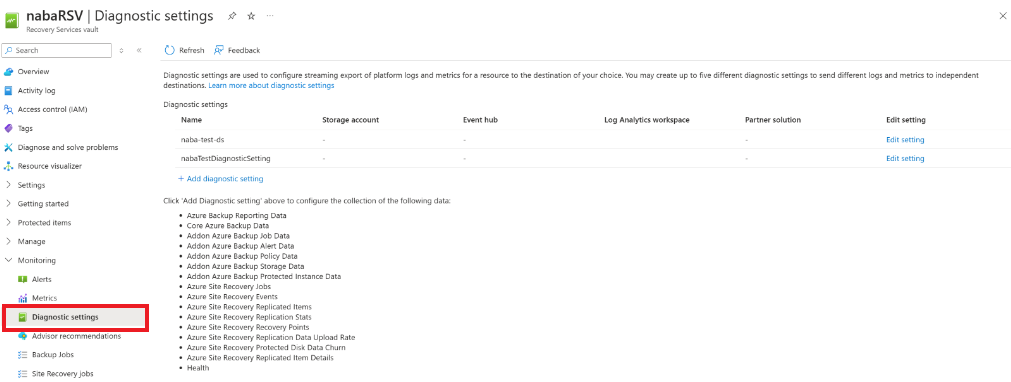Open Access control (IAM)
This screenshot has width=1011, height=382.
tap(52, 110)
